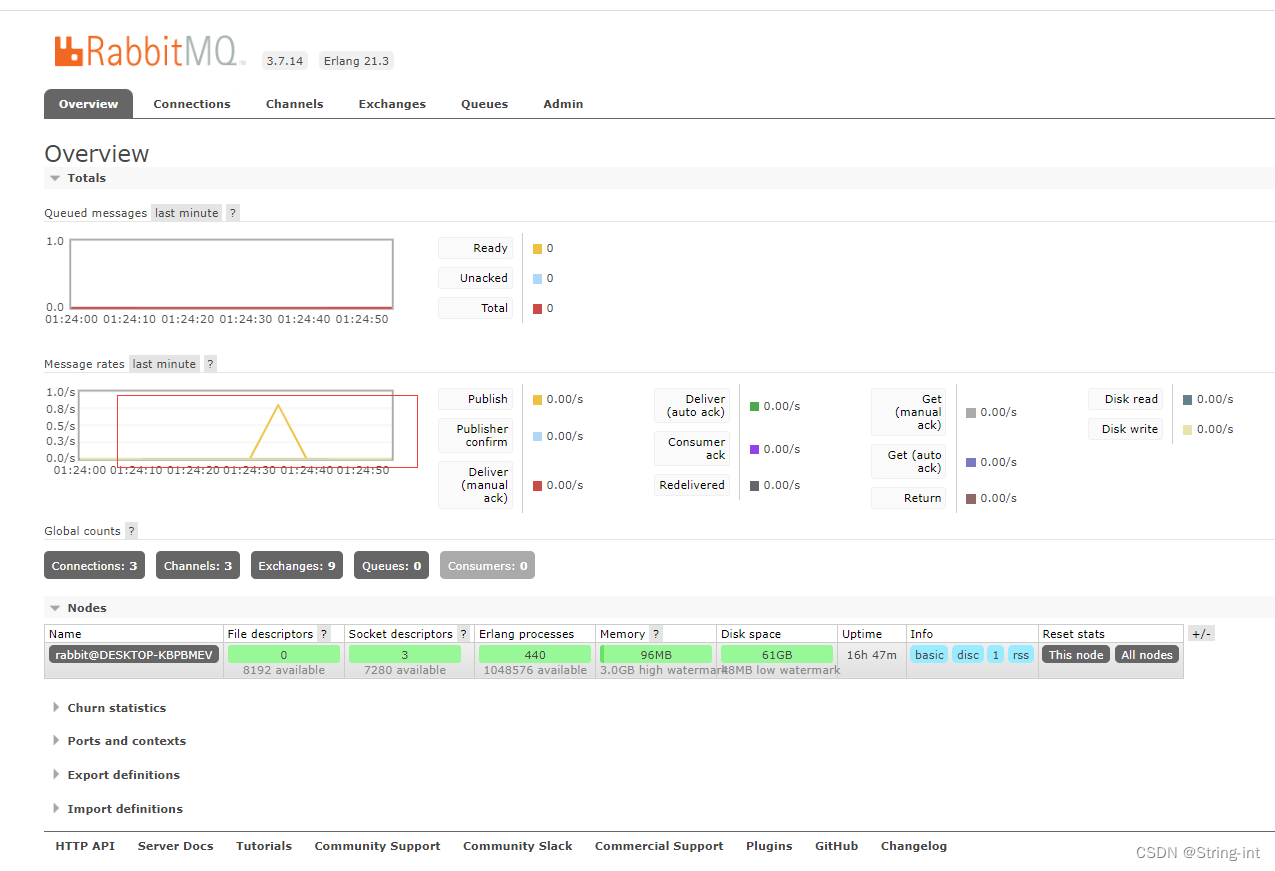
Task: Open Commercial Support link
Action: pyautogui.click(x=659, y=846)
